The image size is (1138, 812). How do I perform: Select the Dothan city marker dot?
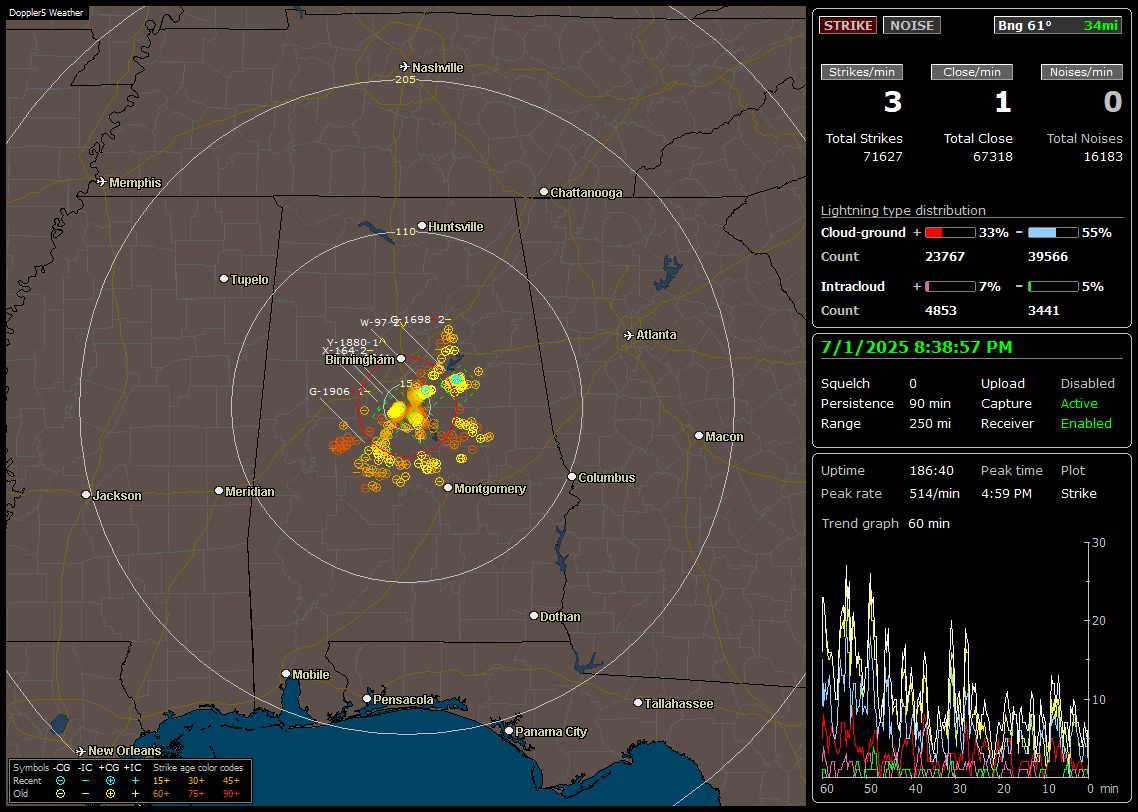coord(533,615)
